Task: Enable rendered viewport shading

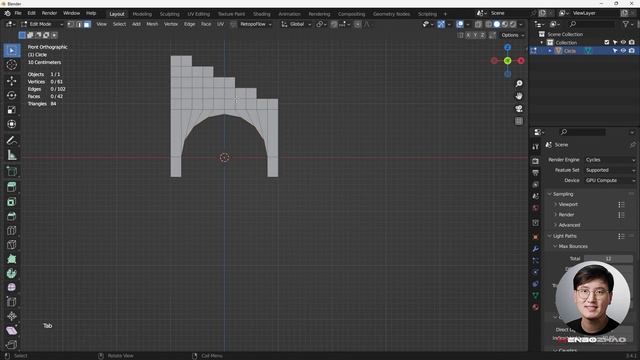Action: pyautogui.click(x=513, y=24)
